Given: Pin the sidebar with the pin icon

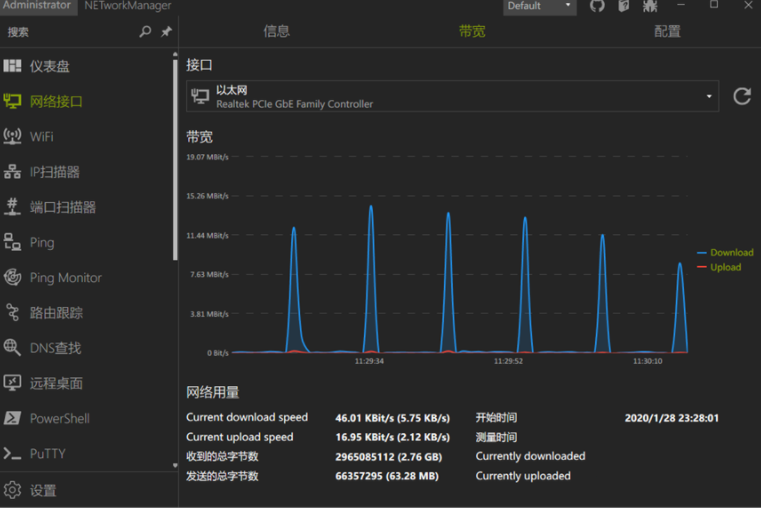Looking at the screenshot, I should [x=166, y=32].
